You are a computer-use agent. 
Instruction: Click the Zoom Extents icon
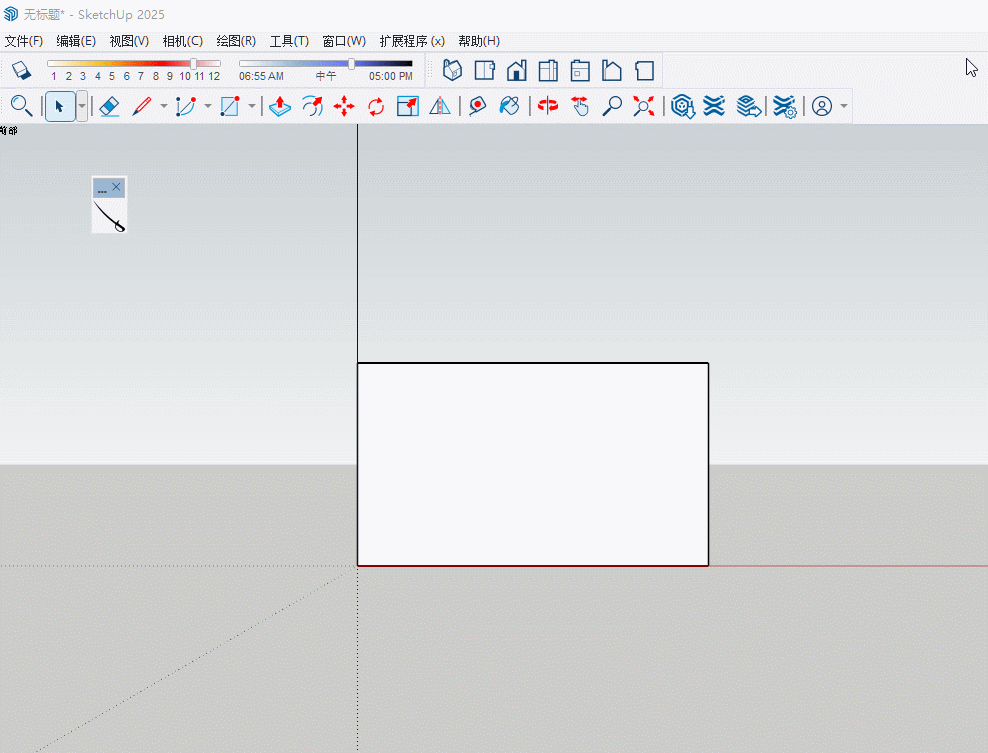tap(644, 106)
